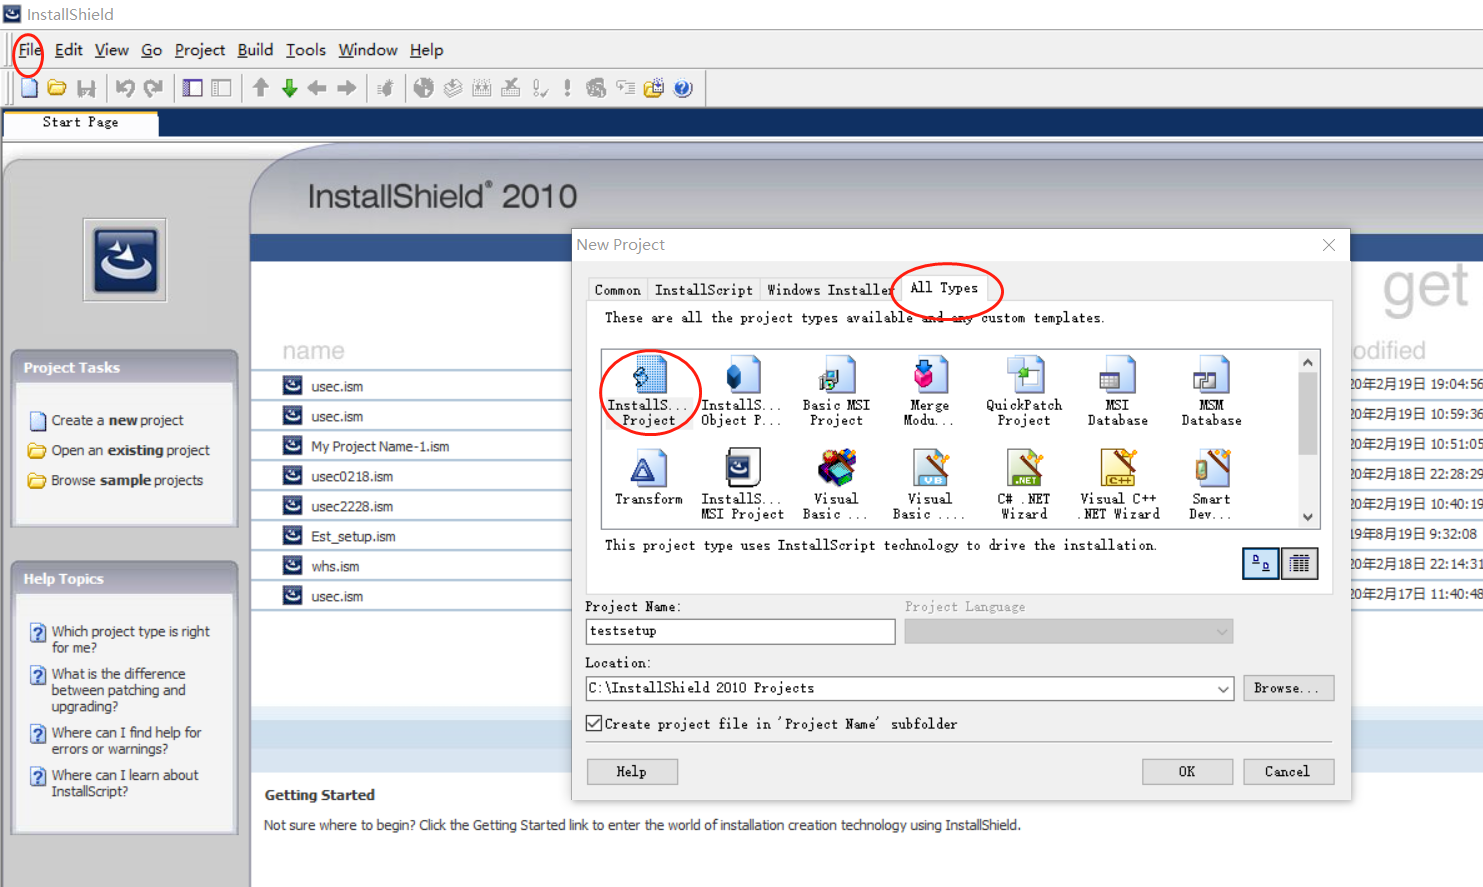Open 'Which project type is right for me?' help

[130, 639]
